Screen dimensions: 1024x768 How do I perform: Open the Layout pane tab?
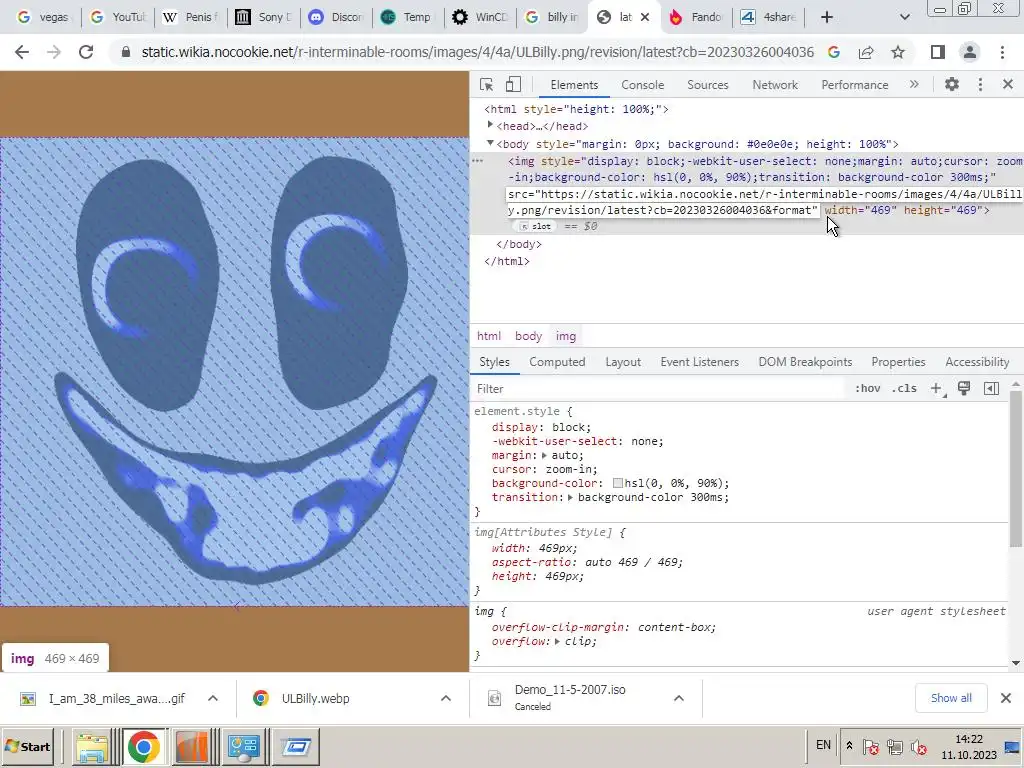(622, 362)
